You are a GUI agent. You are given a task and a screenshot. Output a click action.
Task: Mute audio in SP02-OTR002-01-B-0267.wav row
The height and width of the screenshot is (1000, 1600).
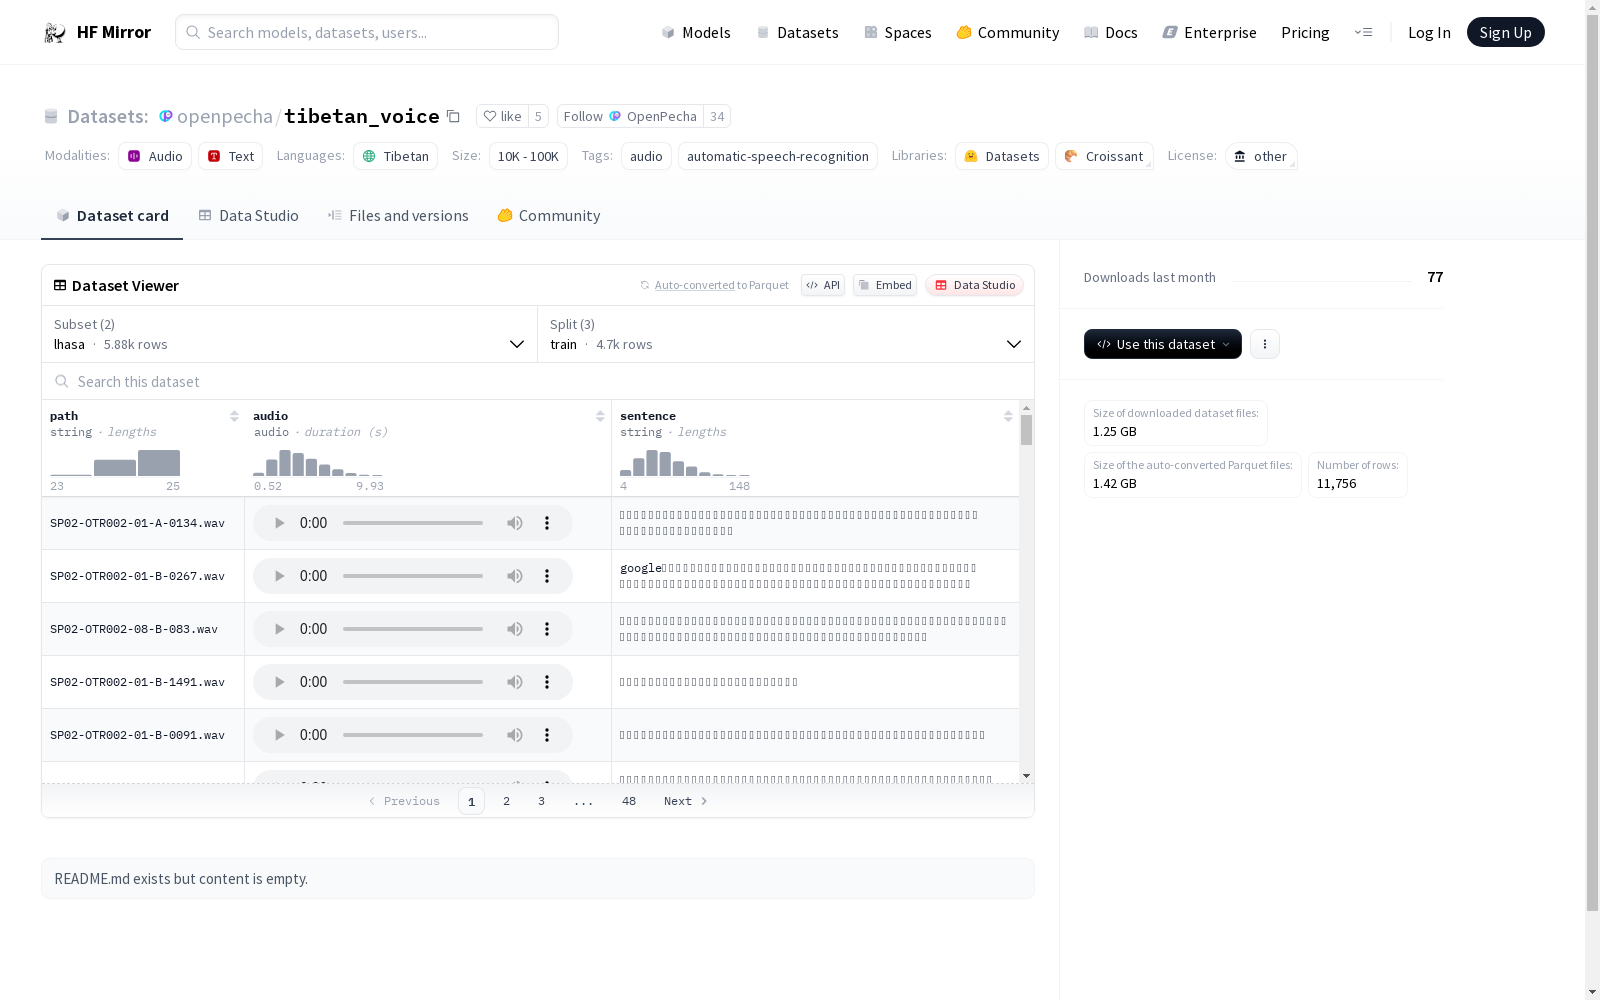point(514,576)
